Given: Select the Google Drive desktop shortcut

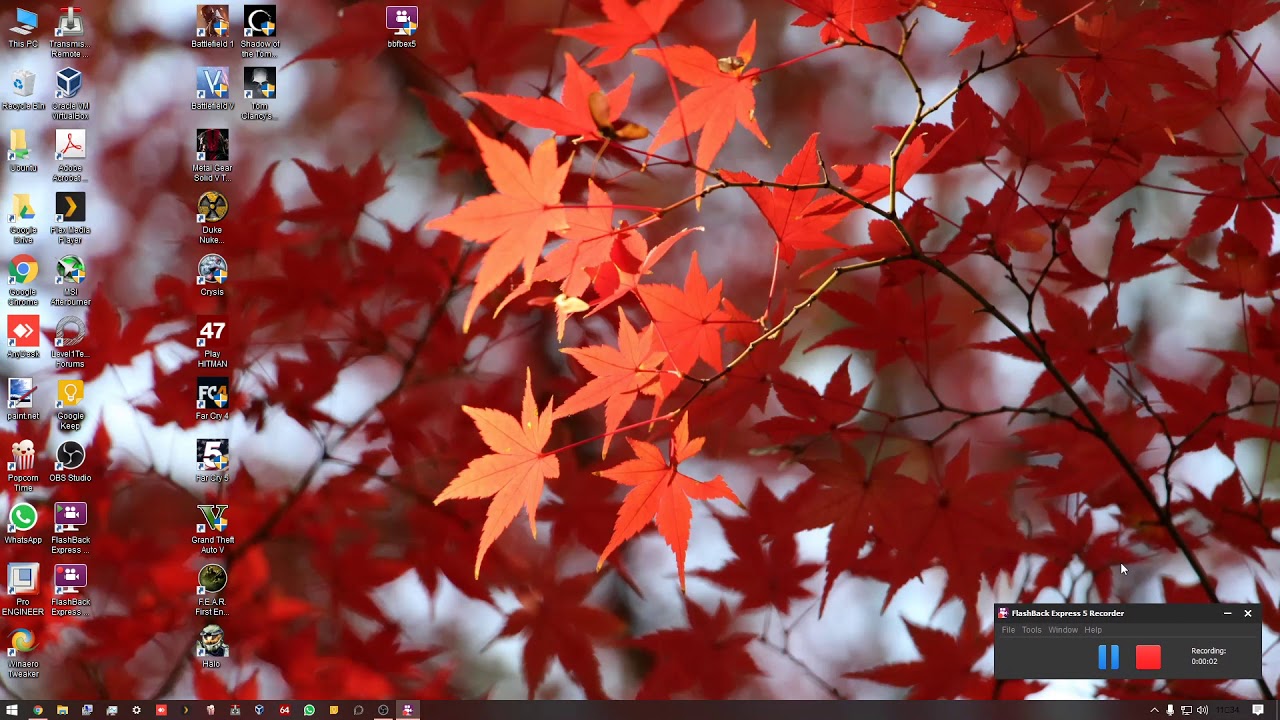Looking at the screenshot, I should click(x=23, y=218).
